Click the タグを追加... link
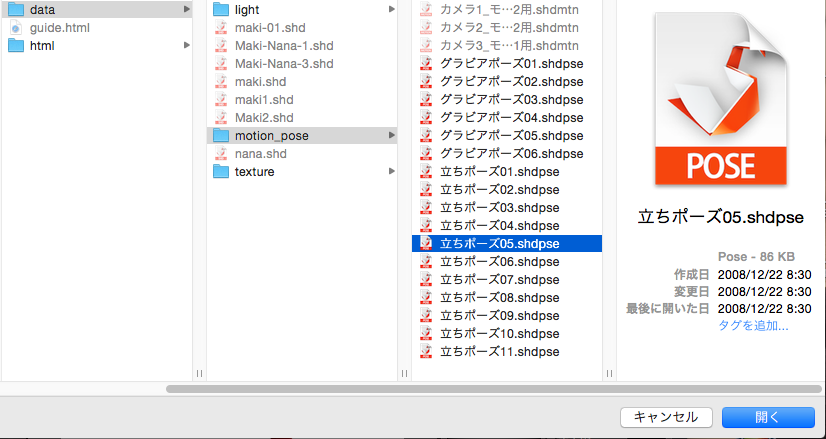The width and height of the screenshot is (826, 439). click(x=753, y=326)
